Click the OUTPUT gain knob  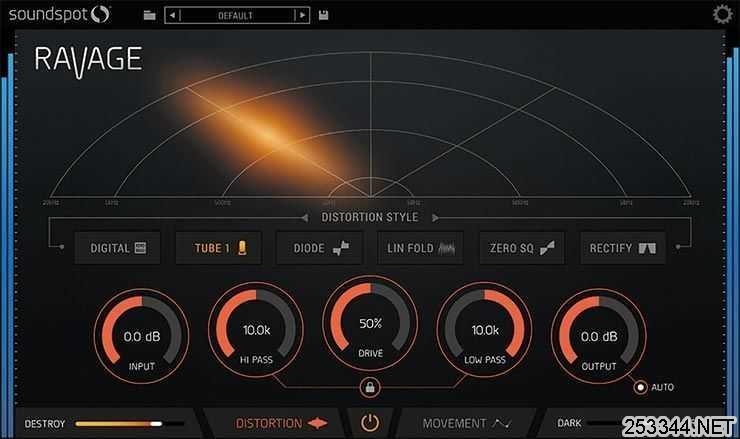pos(599,336)
